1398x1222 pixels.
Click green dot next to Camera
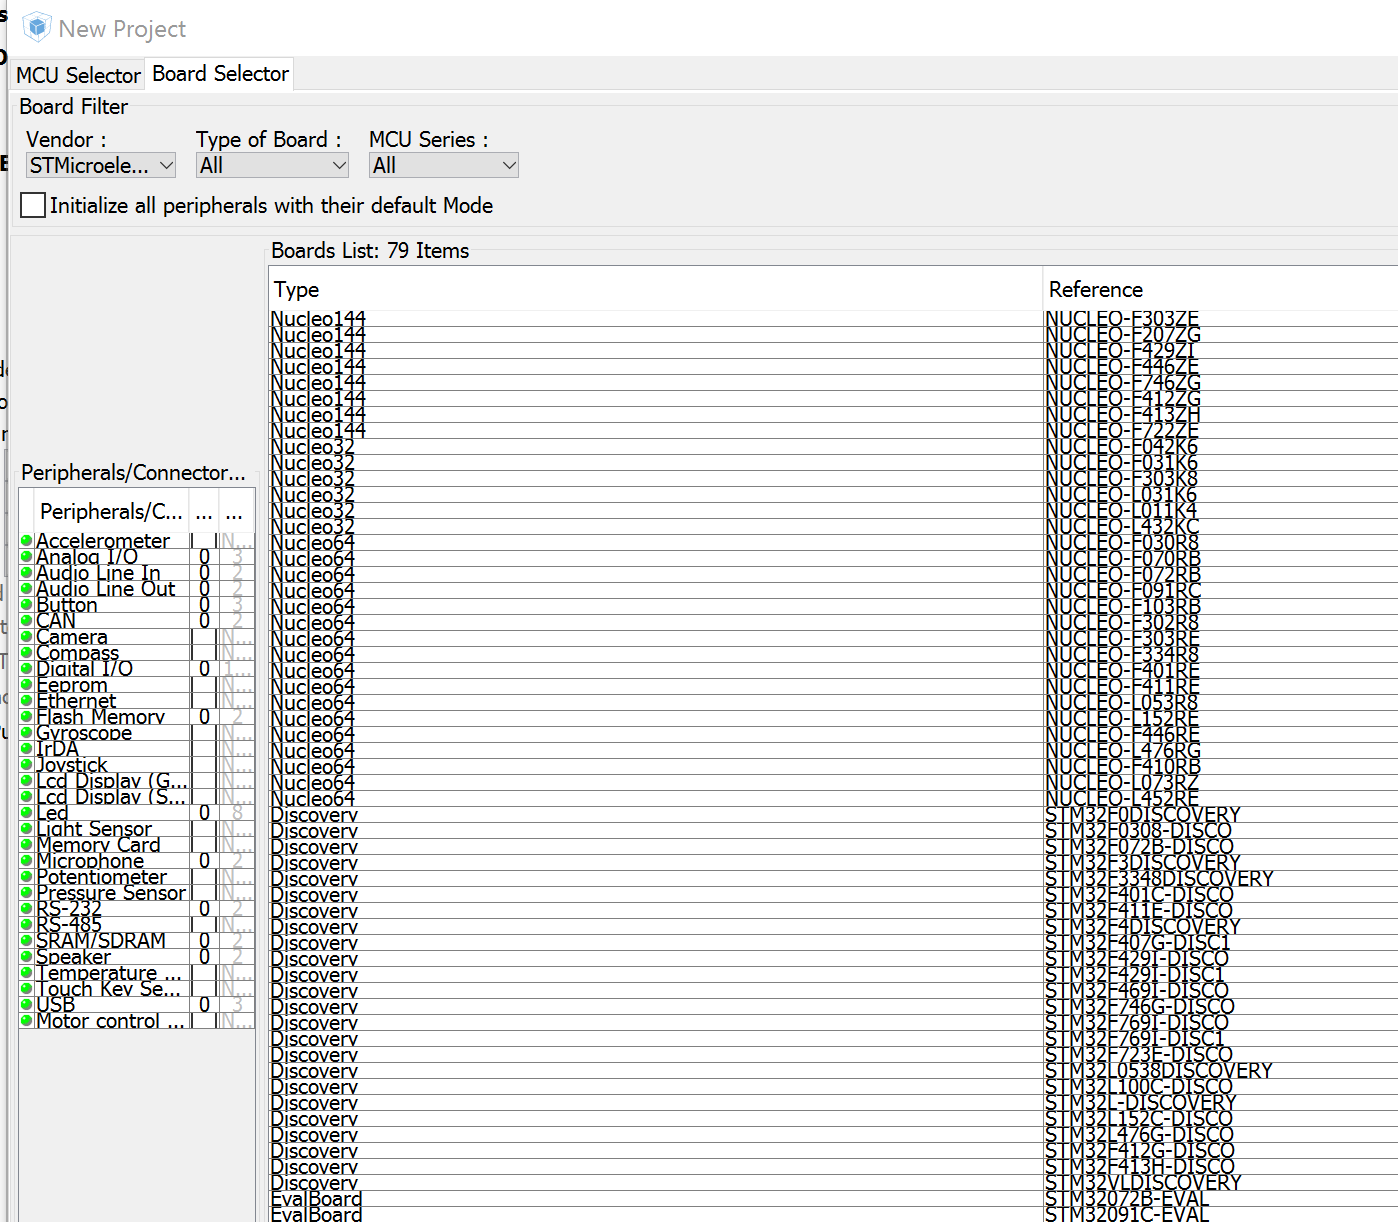[x=27, y=637]
